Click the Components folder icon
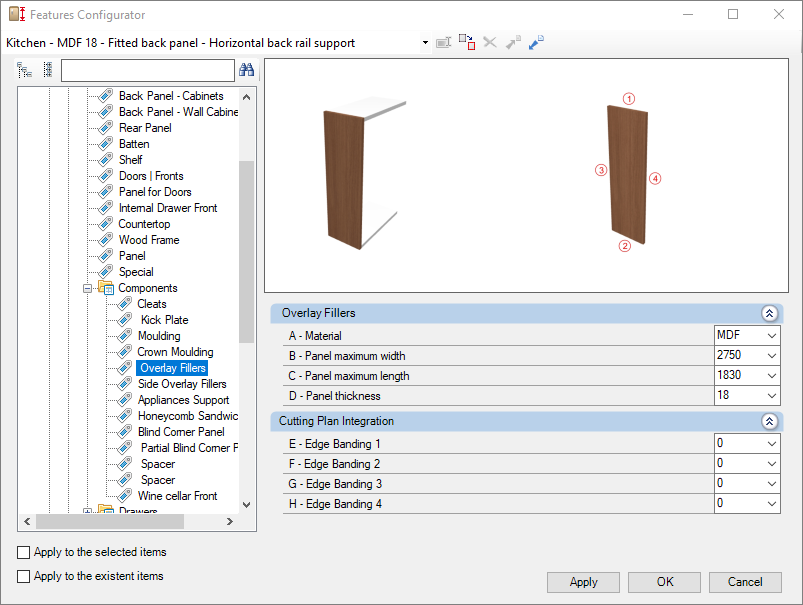 click(x=106, y=288)
